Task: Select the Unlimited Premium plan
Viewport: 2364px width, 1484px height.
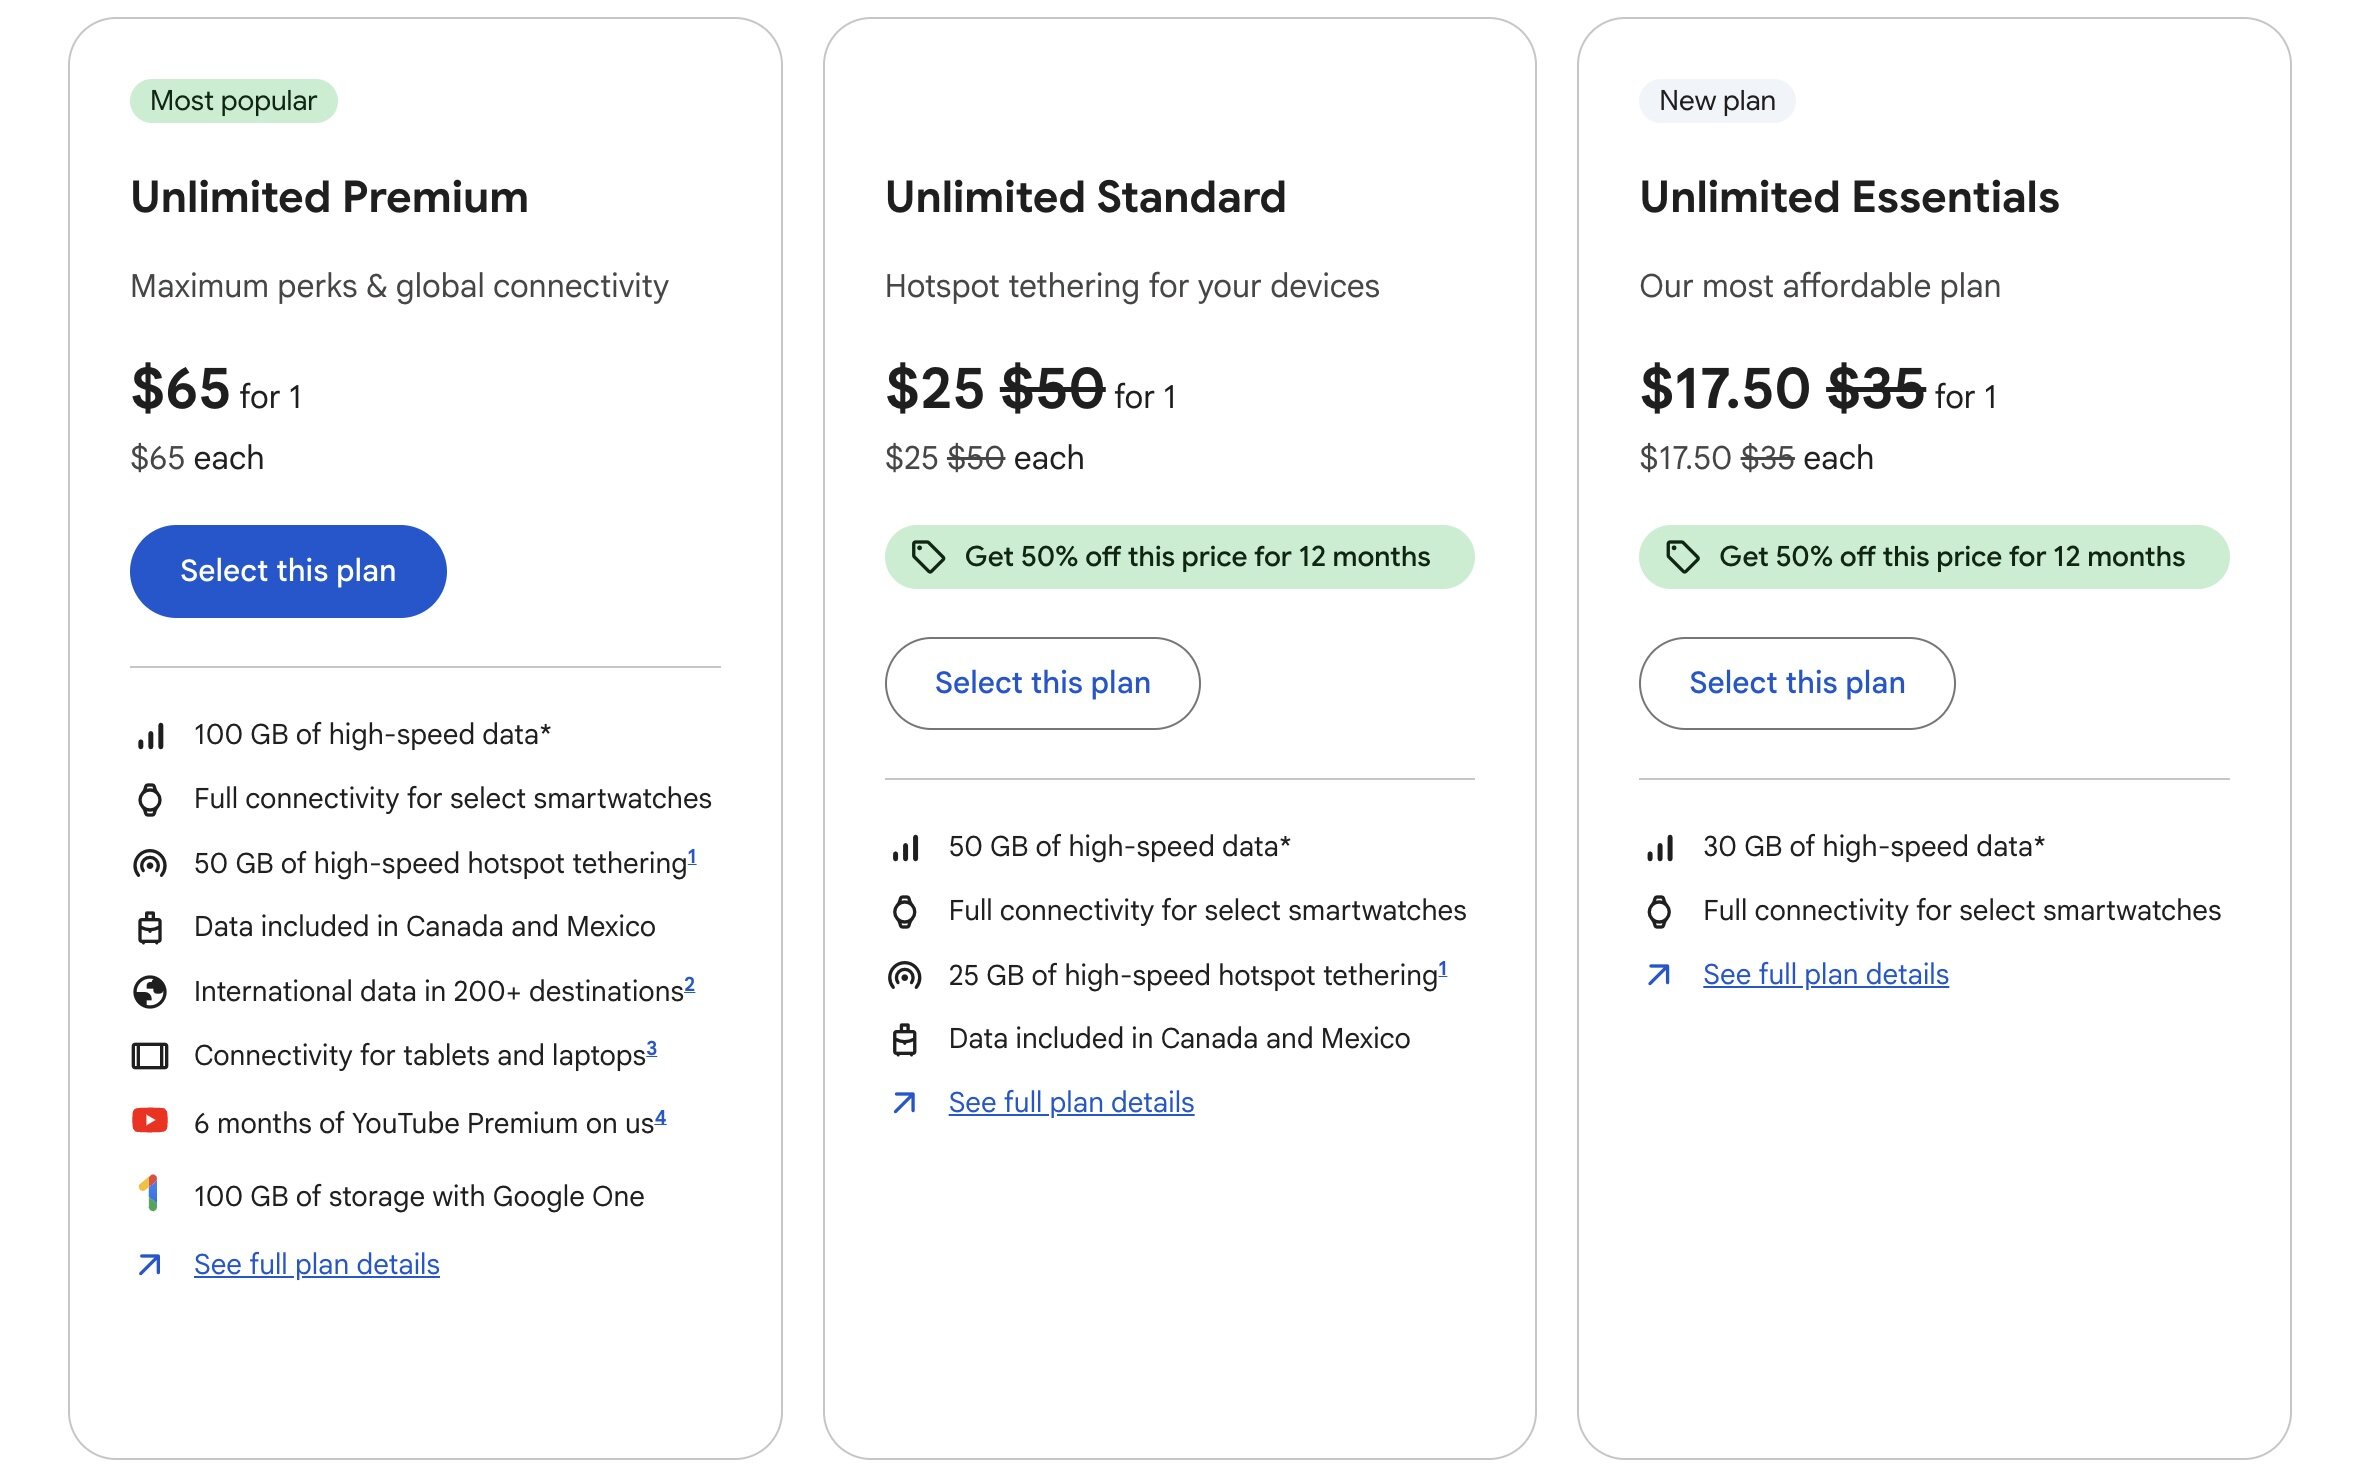Action: [x=288, y=571]
